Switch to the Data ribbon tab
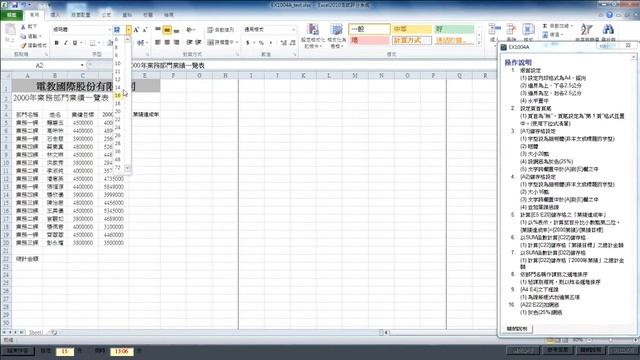The image size is (640, 360). point(127,15)
